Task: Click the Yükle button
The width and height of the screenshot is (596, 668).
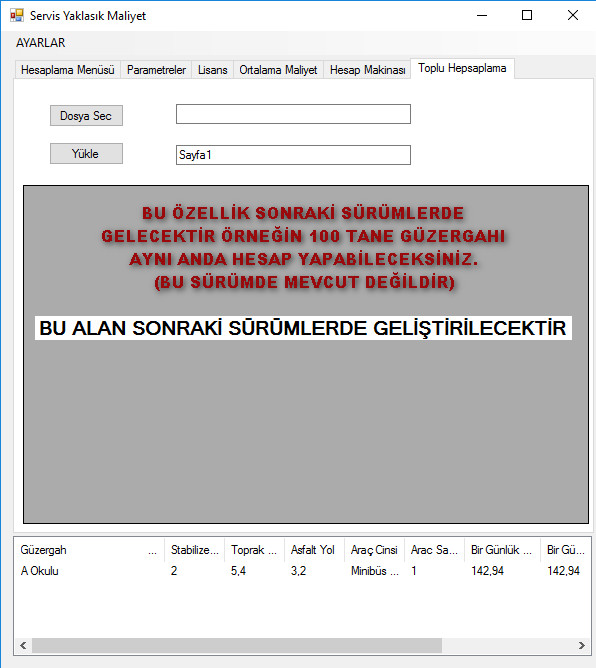Action: point(86,153)
